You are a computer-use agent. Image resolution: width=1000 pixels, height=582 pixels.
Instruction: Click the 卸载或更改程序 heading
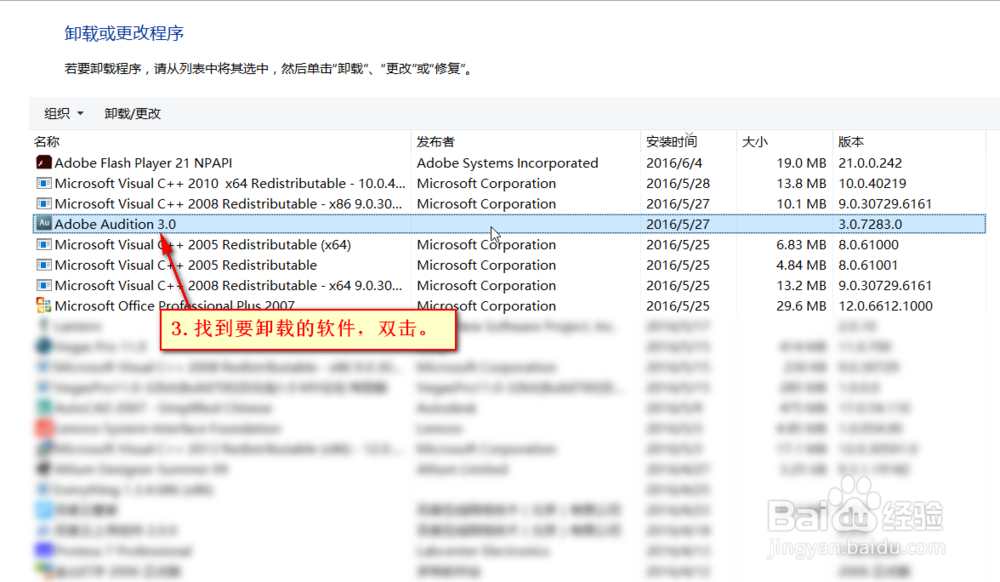coord(124,33)
